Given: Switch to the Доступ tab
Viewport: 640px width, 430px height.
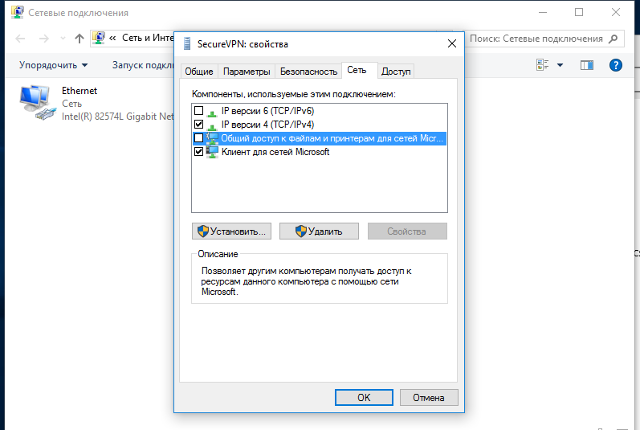Looking at the screenshot, I should (x=396, y=71).
